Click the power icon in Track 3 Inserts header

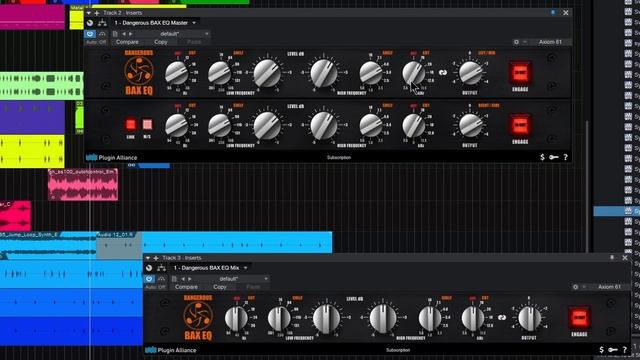pyautogui.click(x=149, y=268)
